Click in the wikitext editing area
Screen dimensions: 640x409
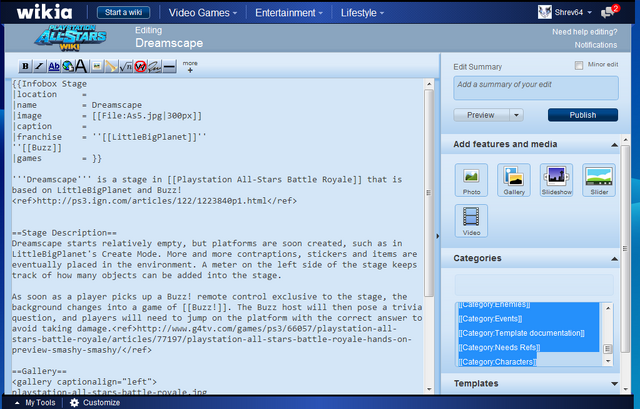218,236
